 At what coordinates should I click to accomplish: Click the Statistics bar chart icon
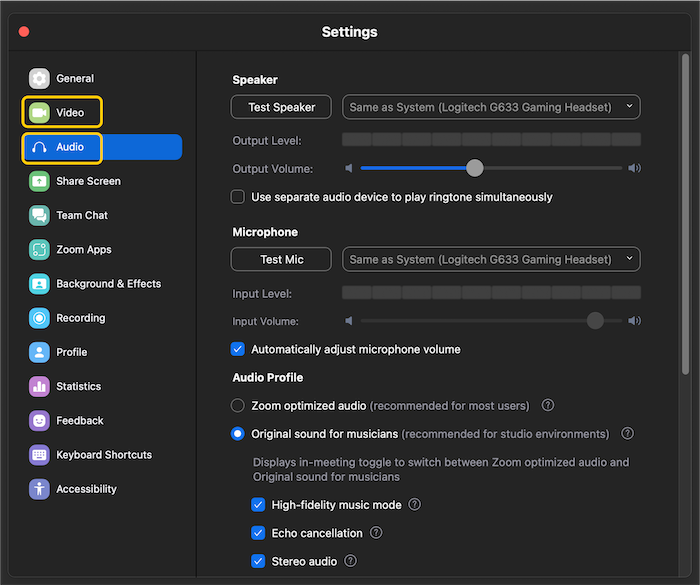pyautogui.click(x=39, y=386)
